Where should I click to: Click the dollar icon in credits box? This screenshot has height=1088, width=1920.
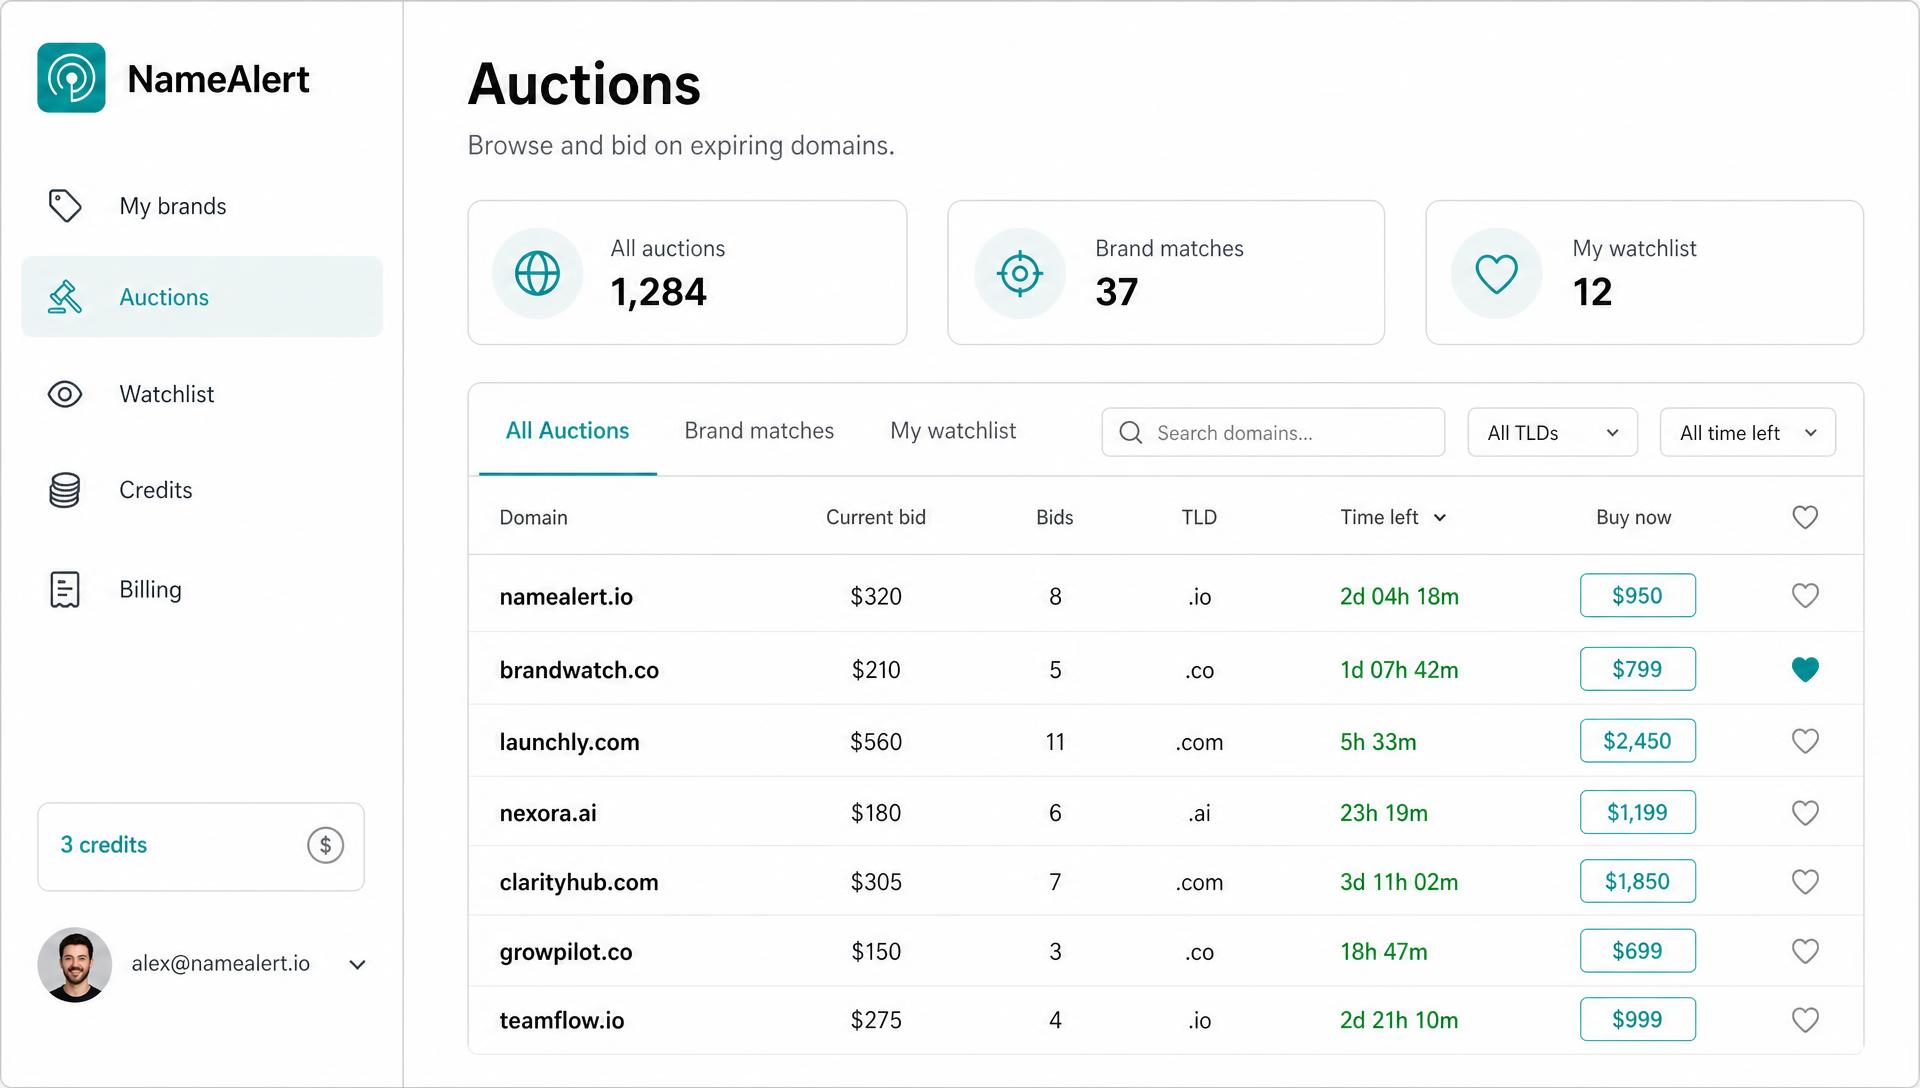point(325,846)
